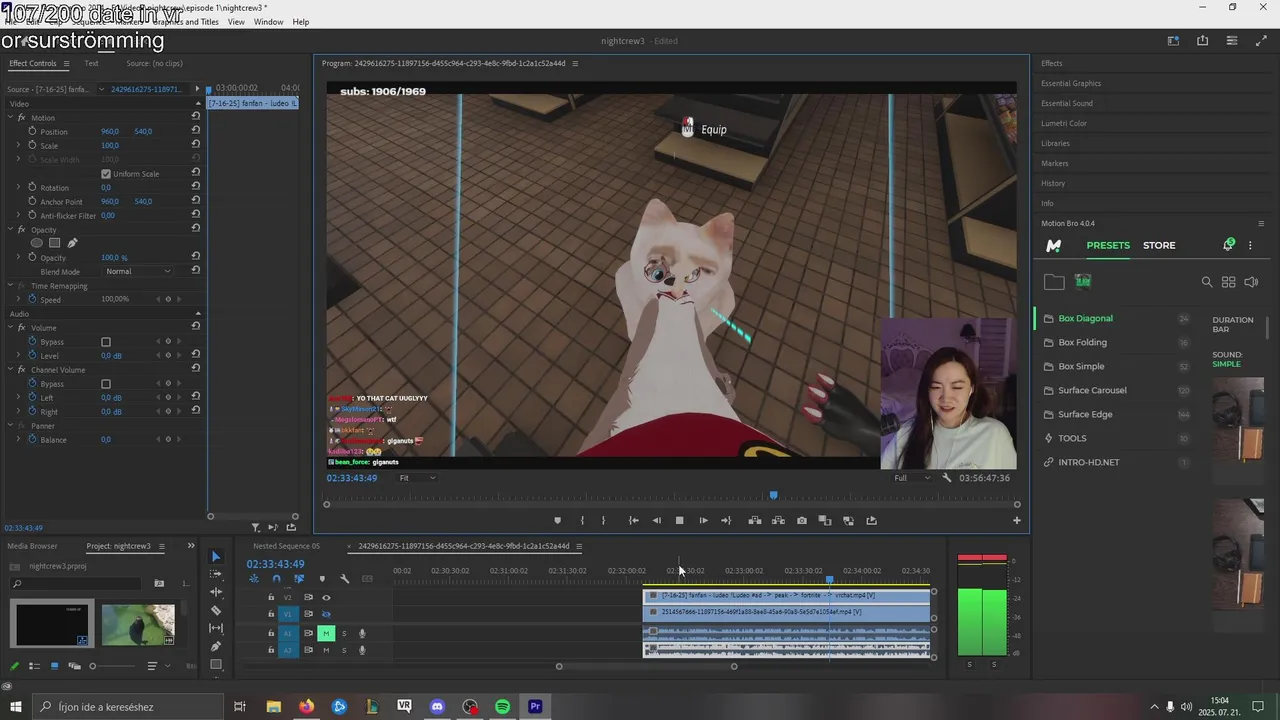1280x720 pixels.
Task: Toggle timeline snapping magnet
Action: pos(276,579)
